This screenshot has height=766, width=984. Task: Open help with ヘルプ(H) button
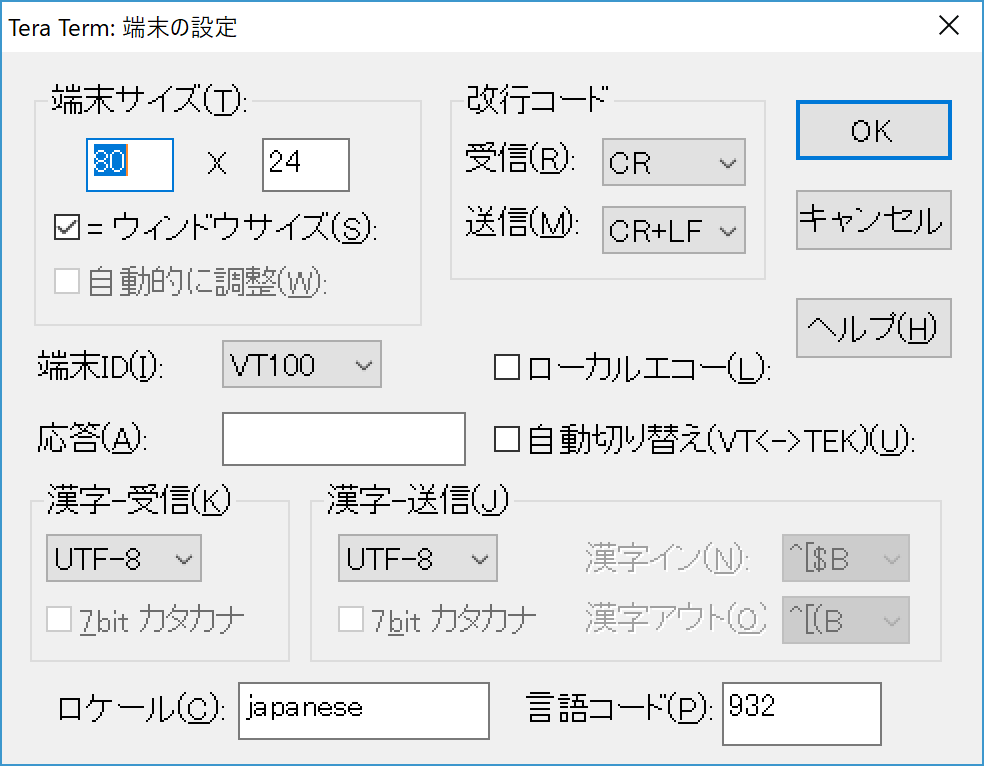[873, 328]
